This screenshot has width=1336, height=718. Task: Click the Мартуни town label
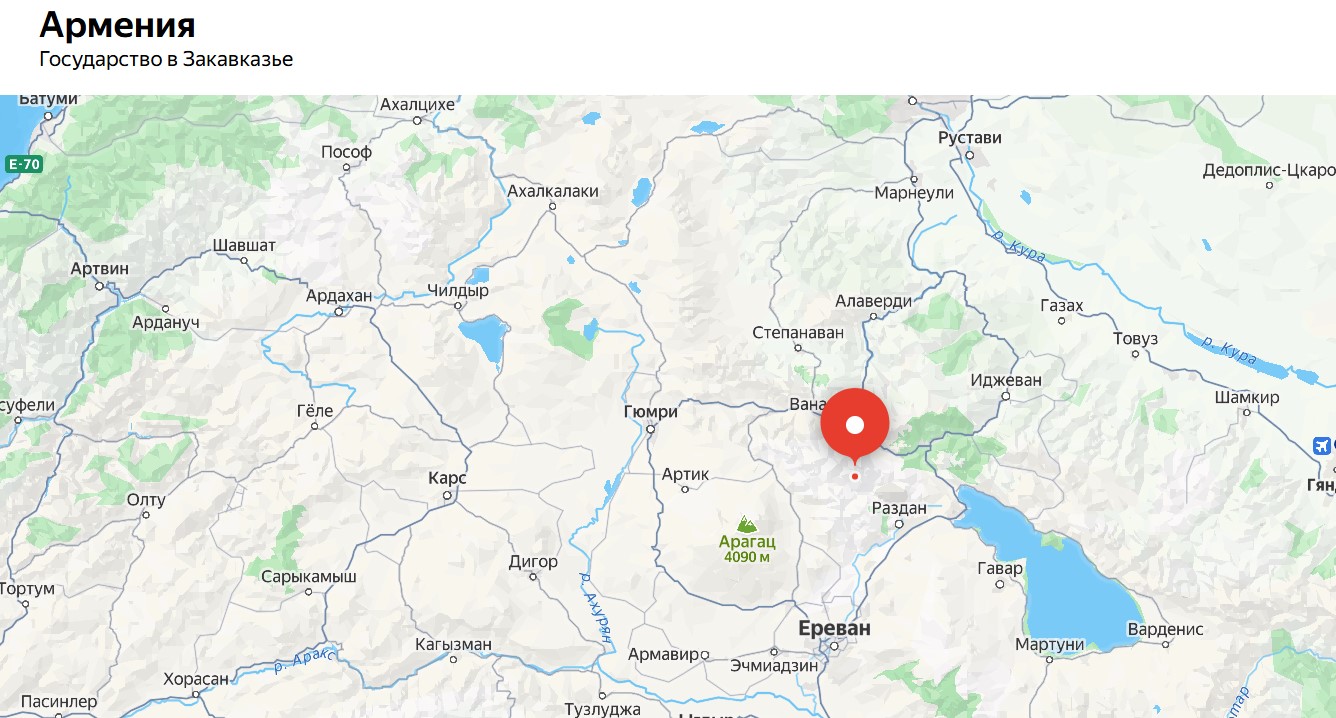(1050, 645)
